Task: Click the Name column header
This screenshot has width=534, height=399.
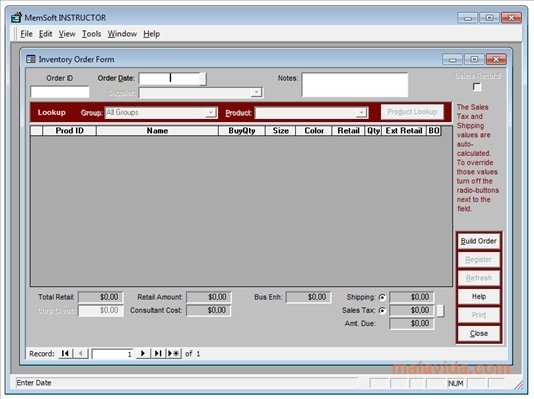Action: click(157, 131)
